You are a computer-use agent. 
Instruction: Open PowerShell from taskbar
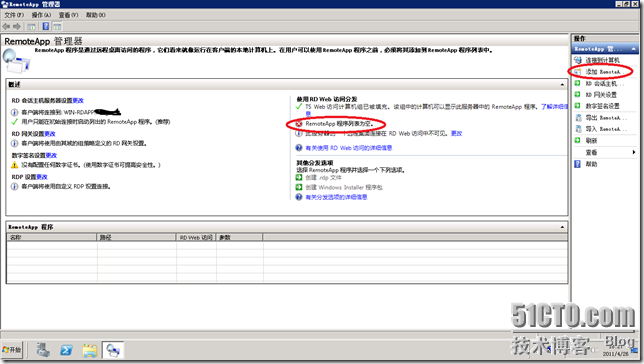pos(66,350)
